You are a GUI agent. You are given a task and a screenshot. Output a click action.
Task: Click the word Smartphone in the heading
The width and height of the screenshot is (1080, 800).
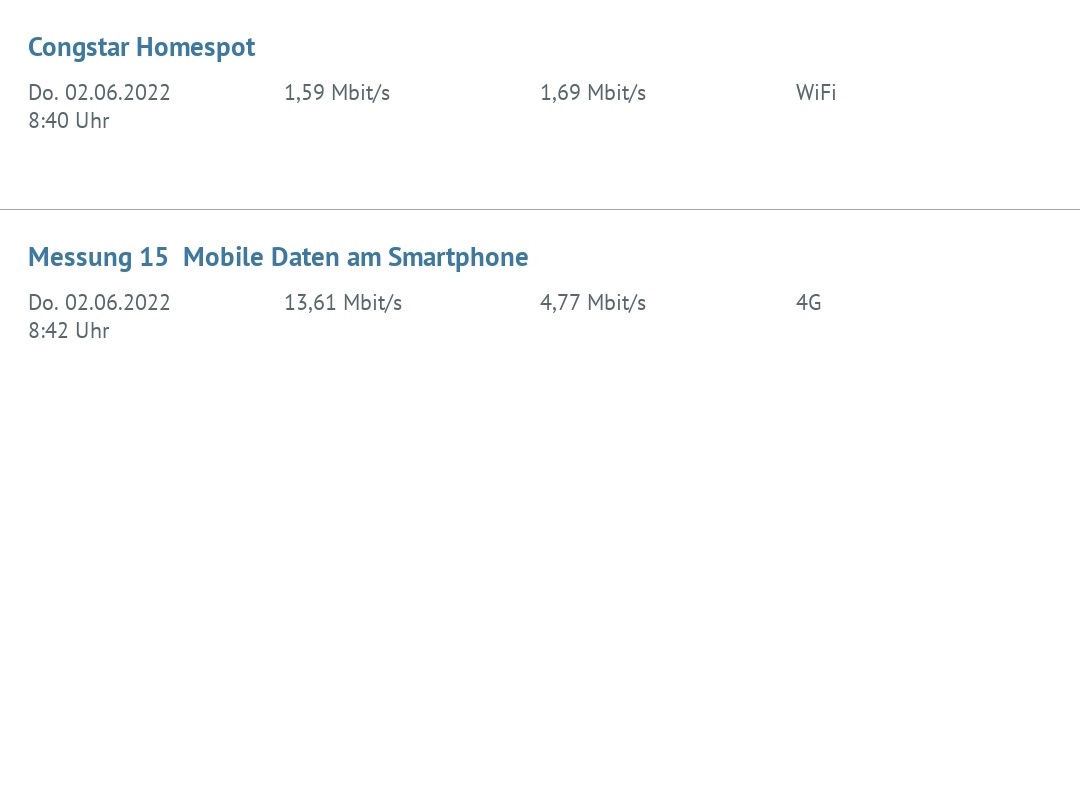tap(458, 257)
